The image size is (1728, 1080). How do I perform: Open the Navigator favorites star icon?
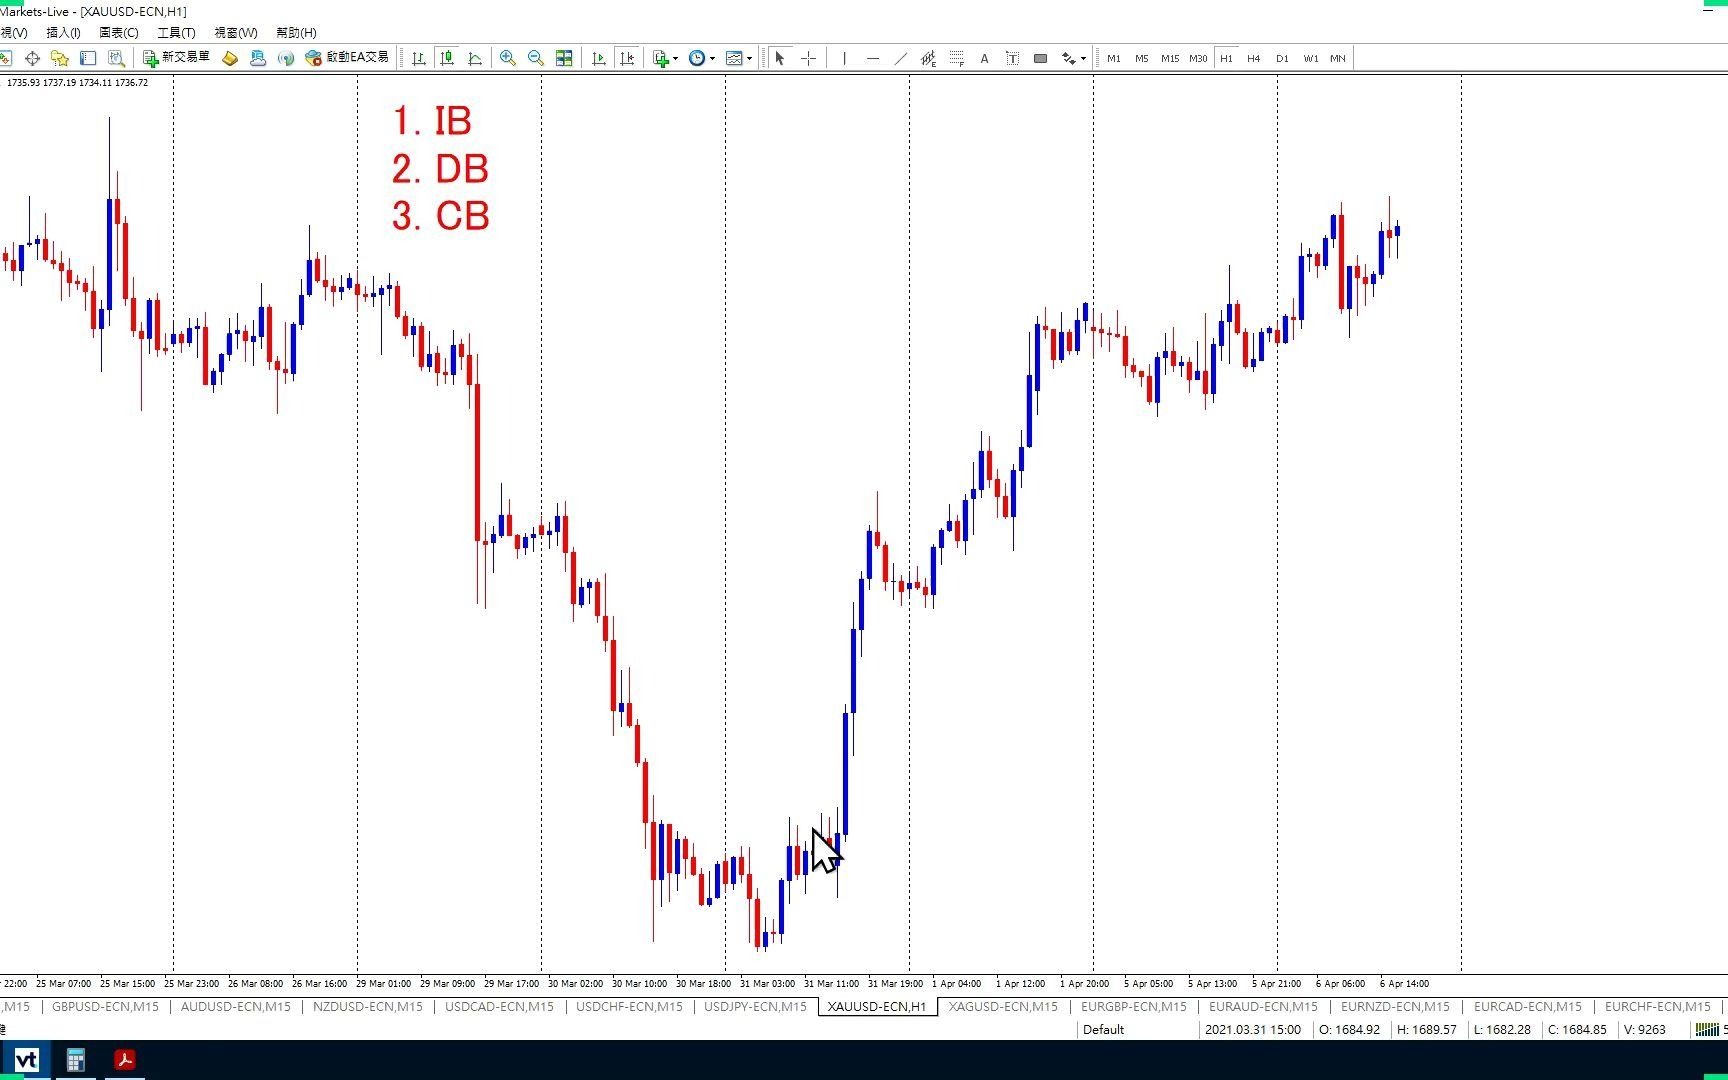click(x=59, y=58)
